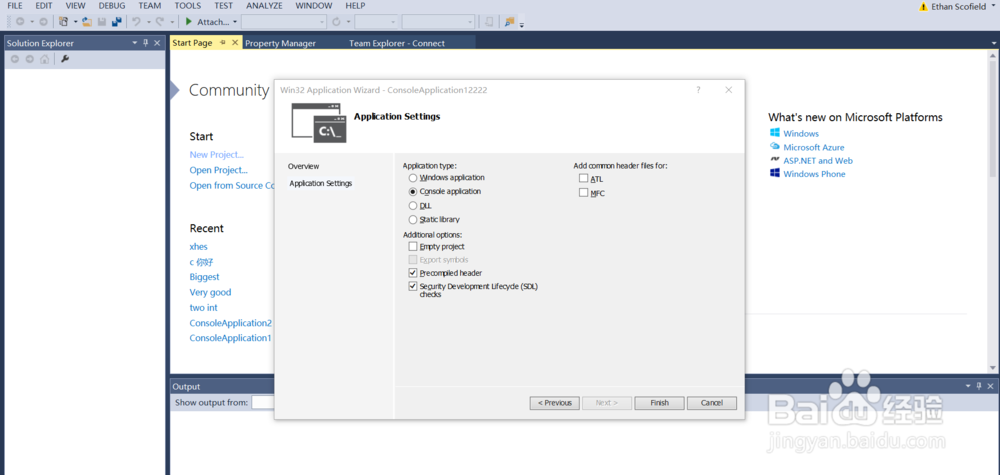Click the Previous button in wizard
The image size is (1000, 475).
tap(554, 403)
